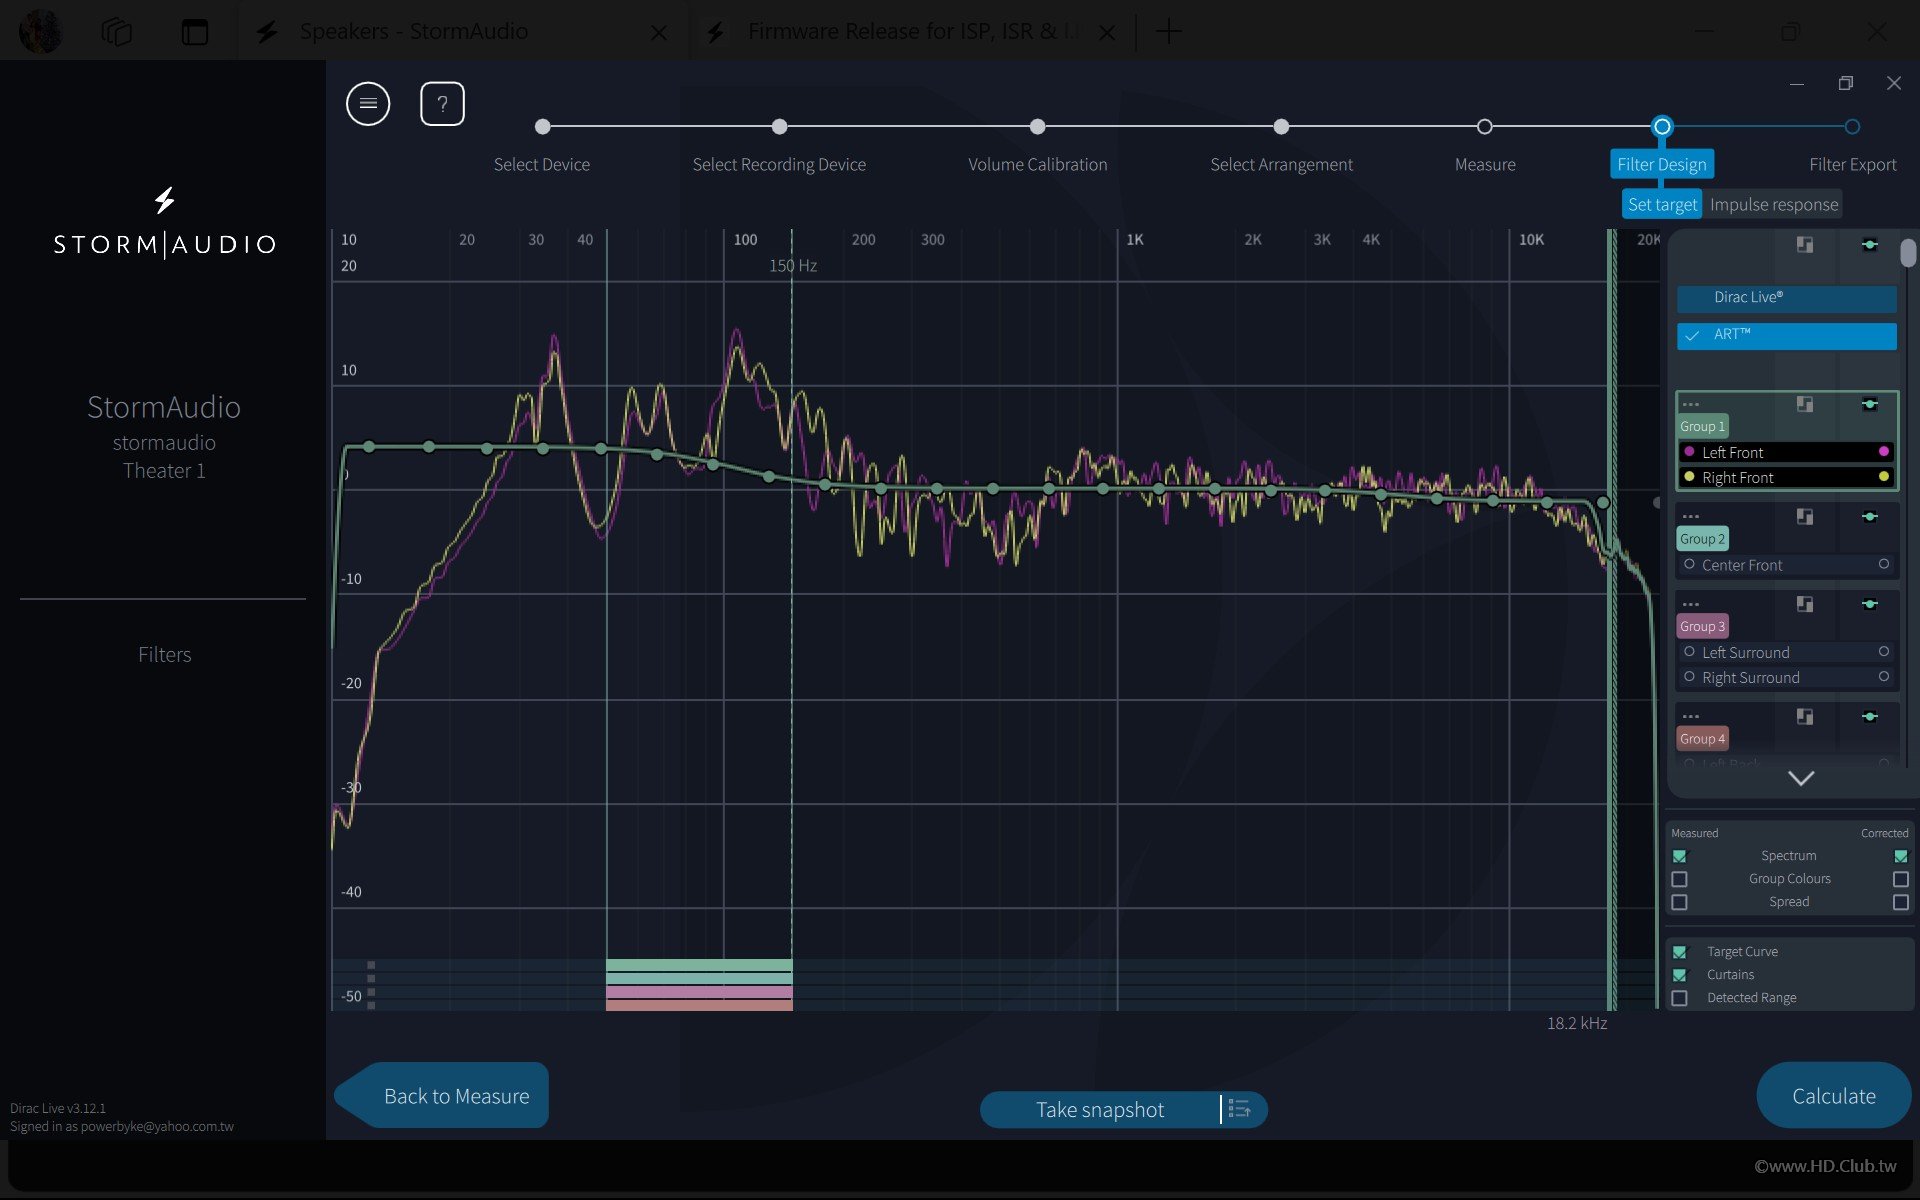Select the Group 3 label
The width and height of the screenshot is (1920, 1200).
pyautogui.click(x=1702, y=626)
